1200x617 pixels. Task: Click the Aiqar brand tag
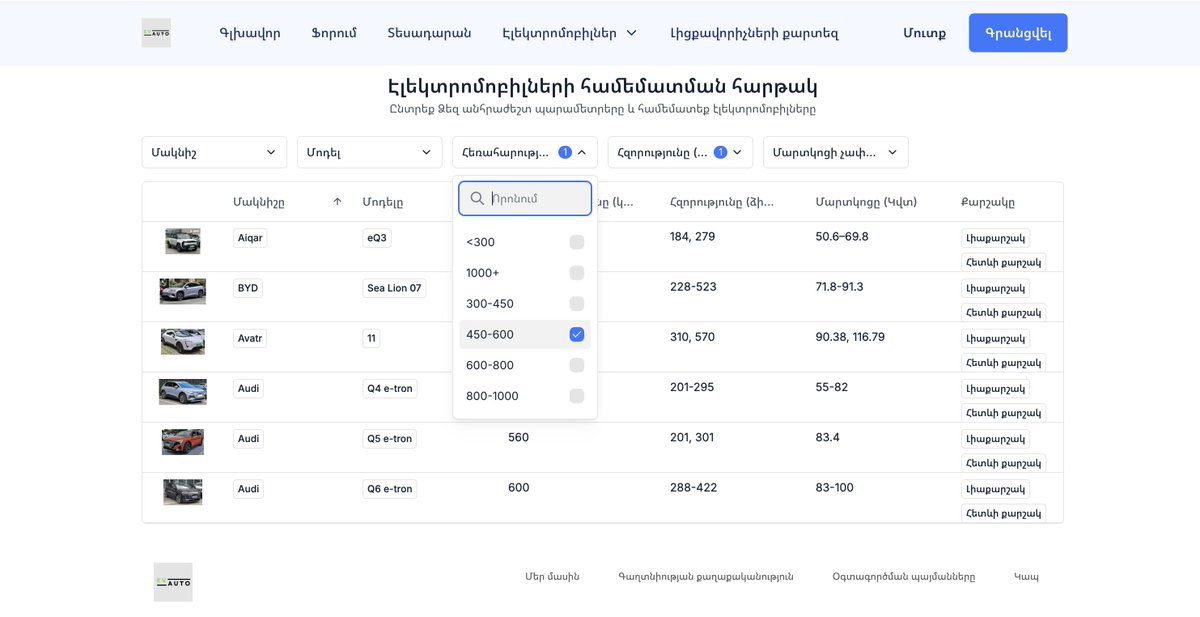click(250, 238)
